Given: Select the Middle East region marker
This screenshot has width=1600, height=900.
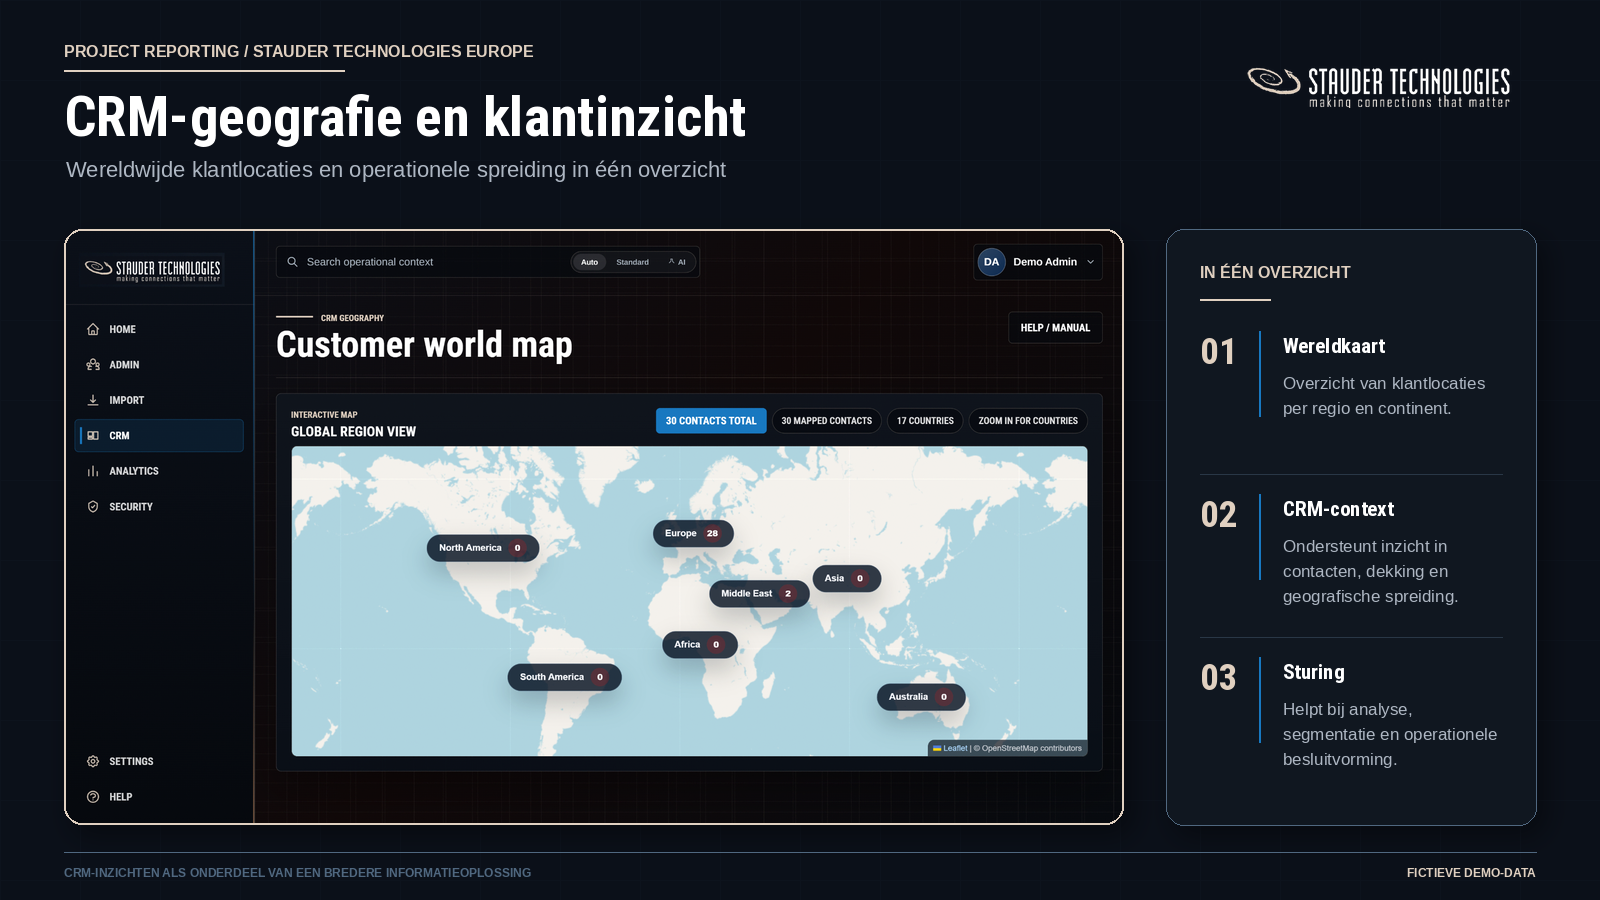Looking at the screenshot, I should point(759,593).
